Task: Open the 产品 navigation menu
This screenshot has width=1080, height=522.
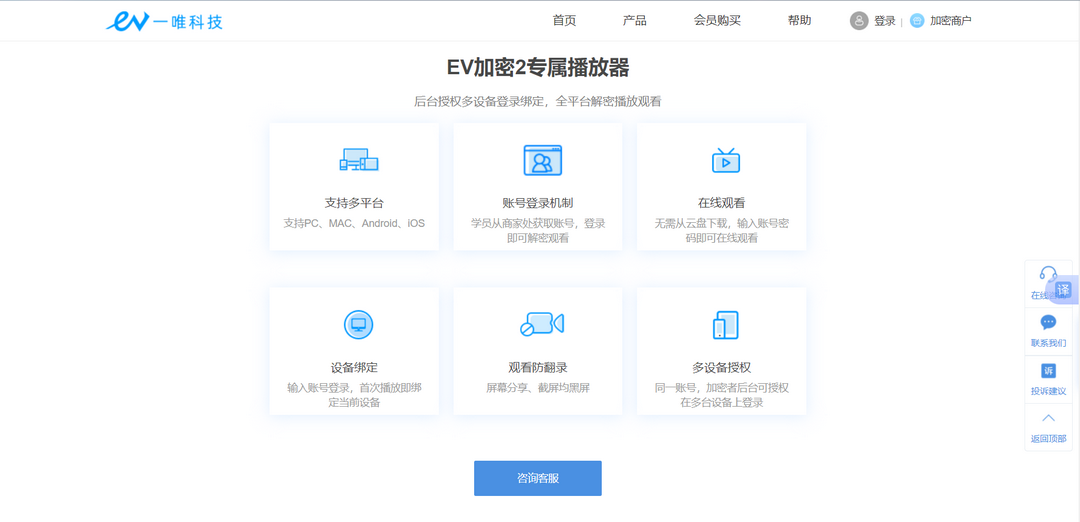Action: coord(634,21)
